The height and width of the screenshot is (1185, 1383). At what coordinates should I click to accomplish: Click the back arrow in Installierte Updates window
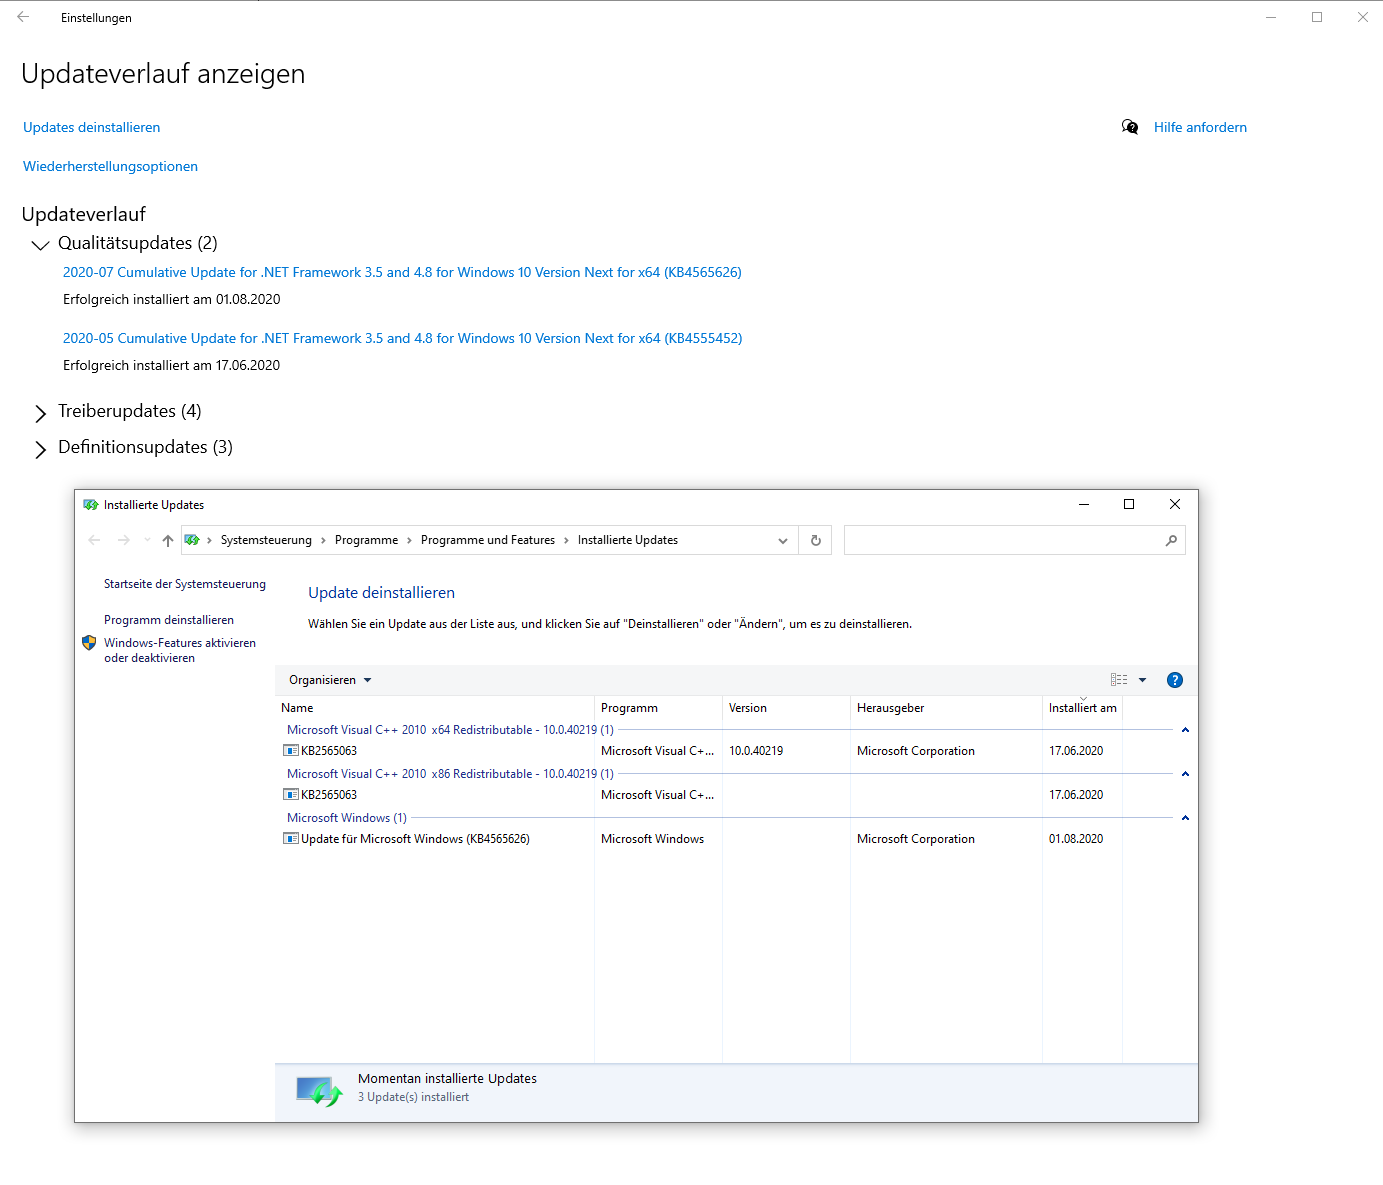(x=95, y=540)
